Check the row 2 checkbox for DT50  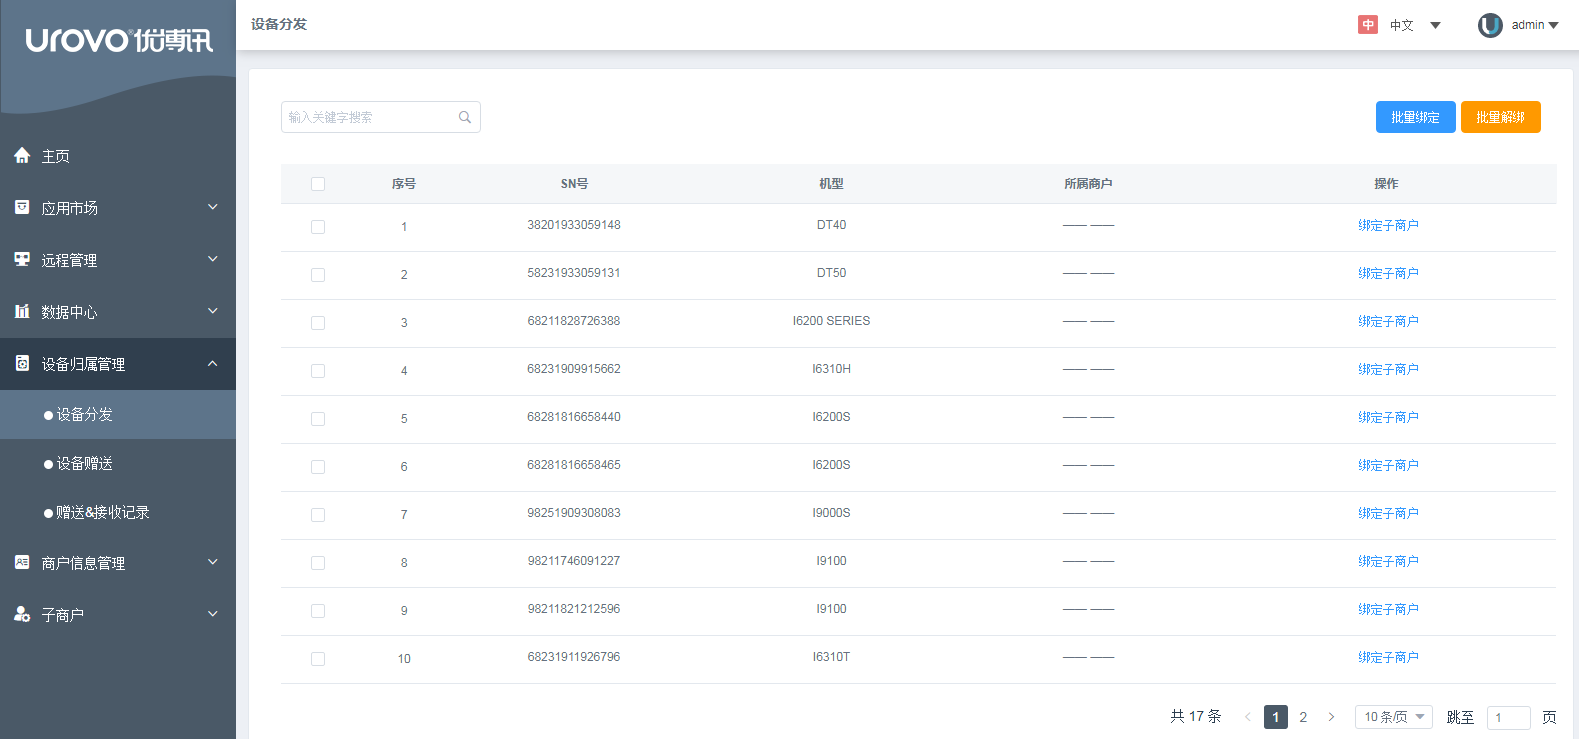tap(318, 275)
